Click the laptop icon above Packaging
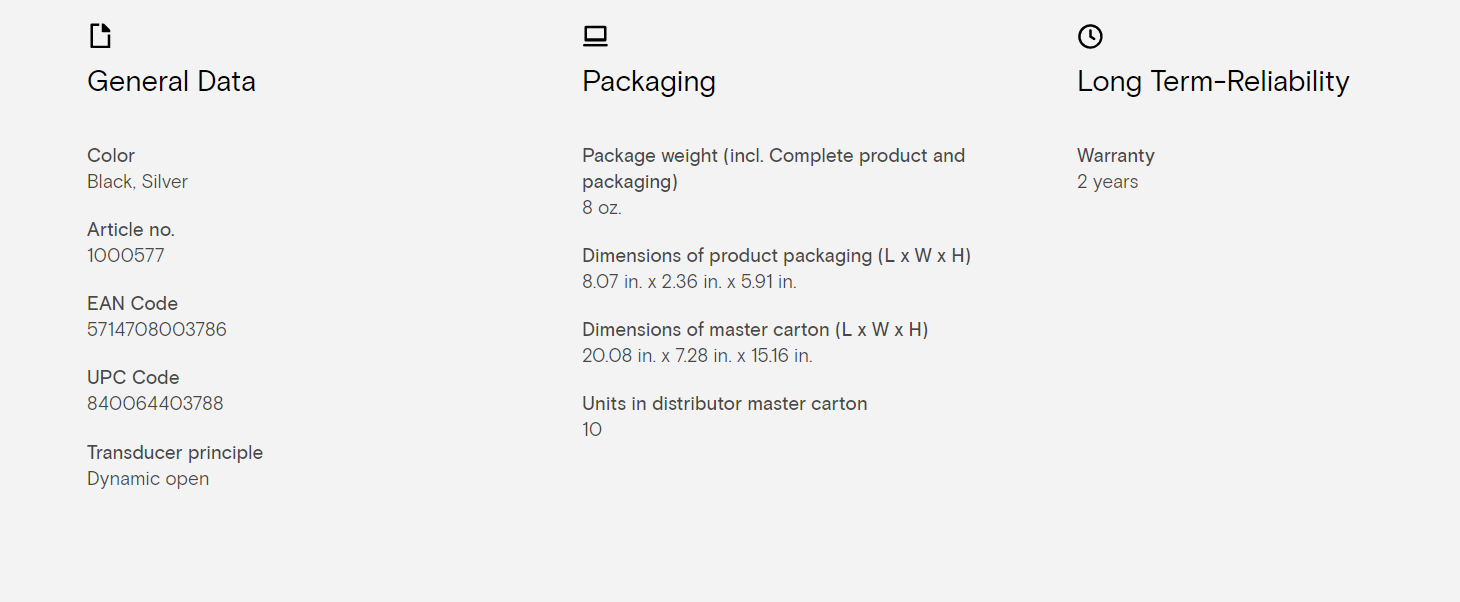The width and height of the screenshot is (1460, 602). [x=595, y=36]
